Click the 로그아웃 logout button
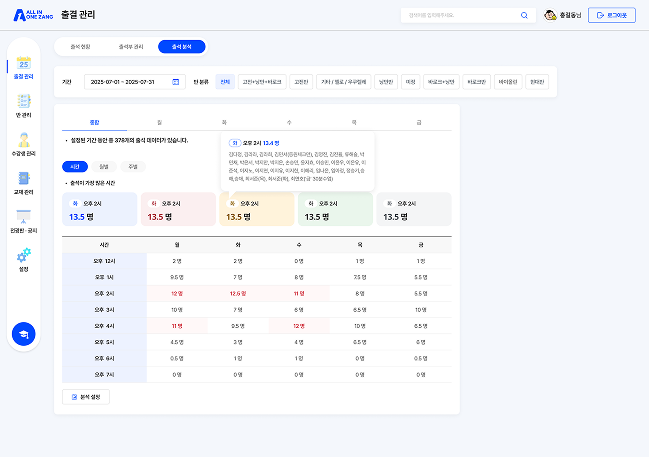Viewport: 649px width, 457px height. [x=612, y=15]
